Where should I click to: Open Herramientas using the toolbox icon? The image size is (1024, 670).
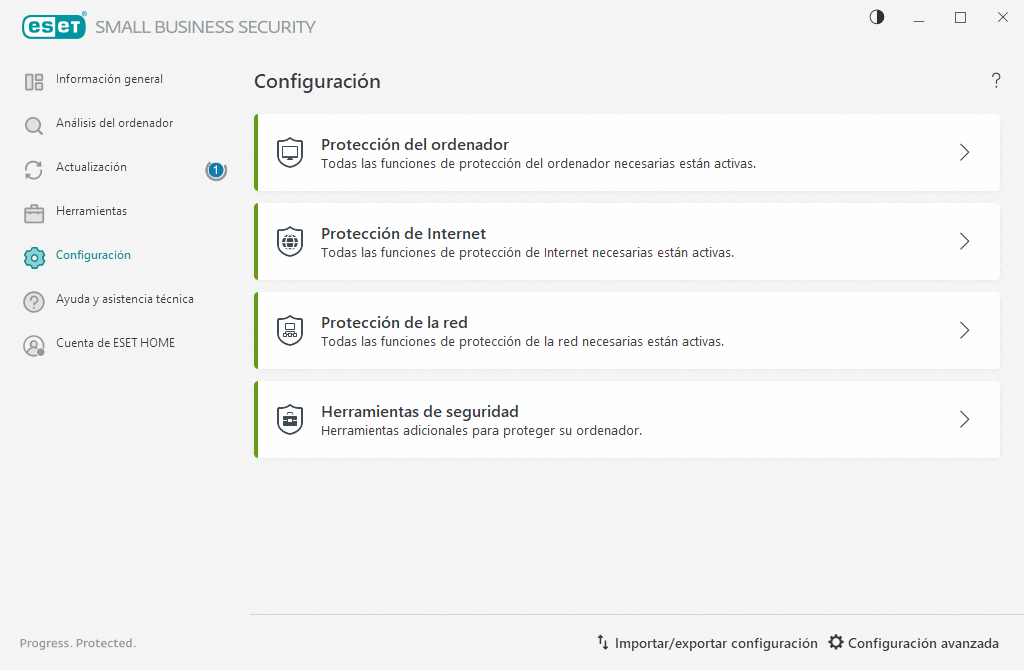(33, 212)
